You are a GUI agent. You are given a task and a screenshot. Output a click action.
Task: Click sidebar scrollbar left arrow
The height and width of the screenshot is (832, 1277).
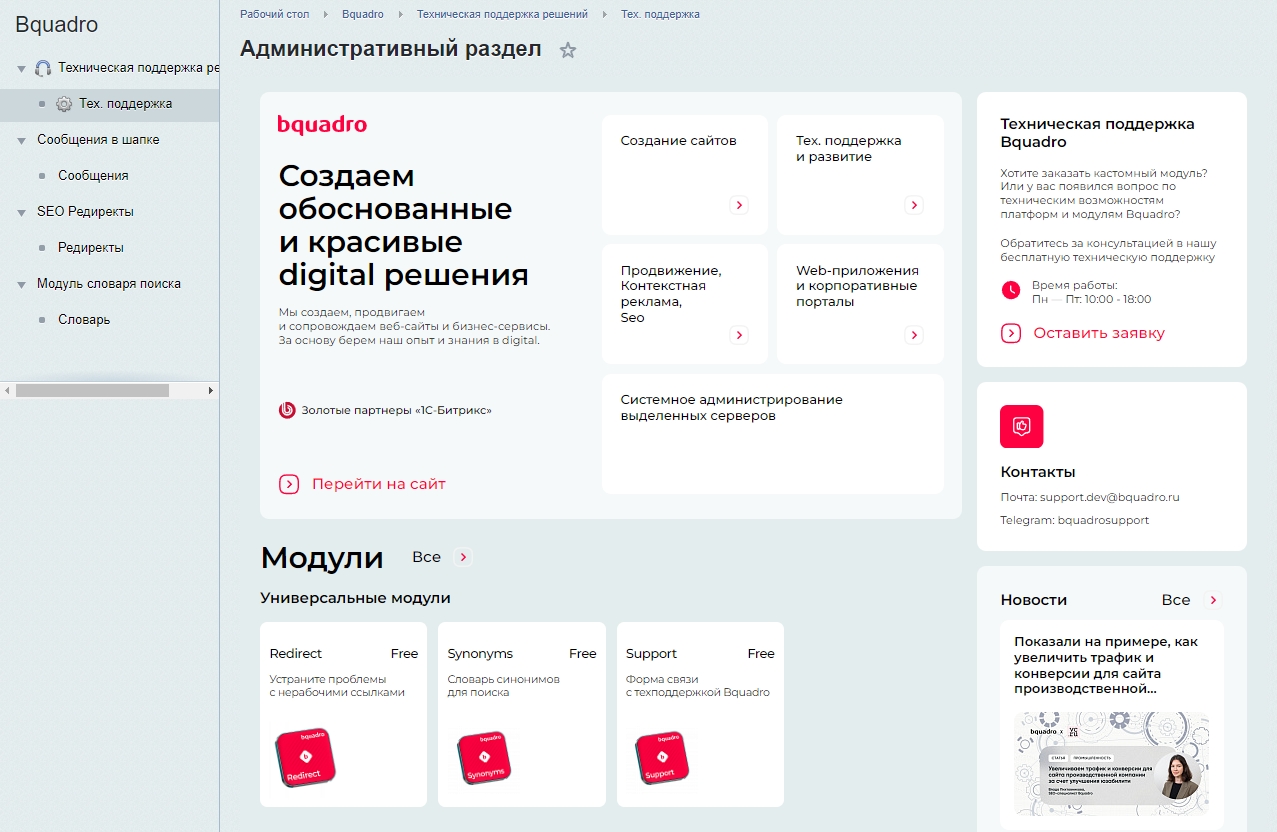(7, 391)
